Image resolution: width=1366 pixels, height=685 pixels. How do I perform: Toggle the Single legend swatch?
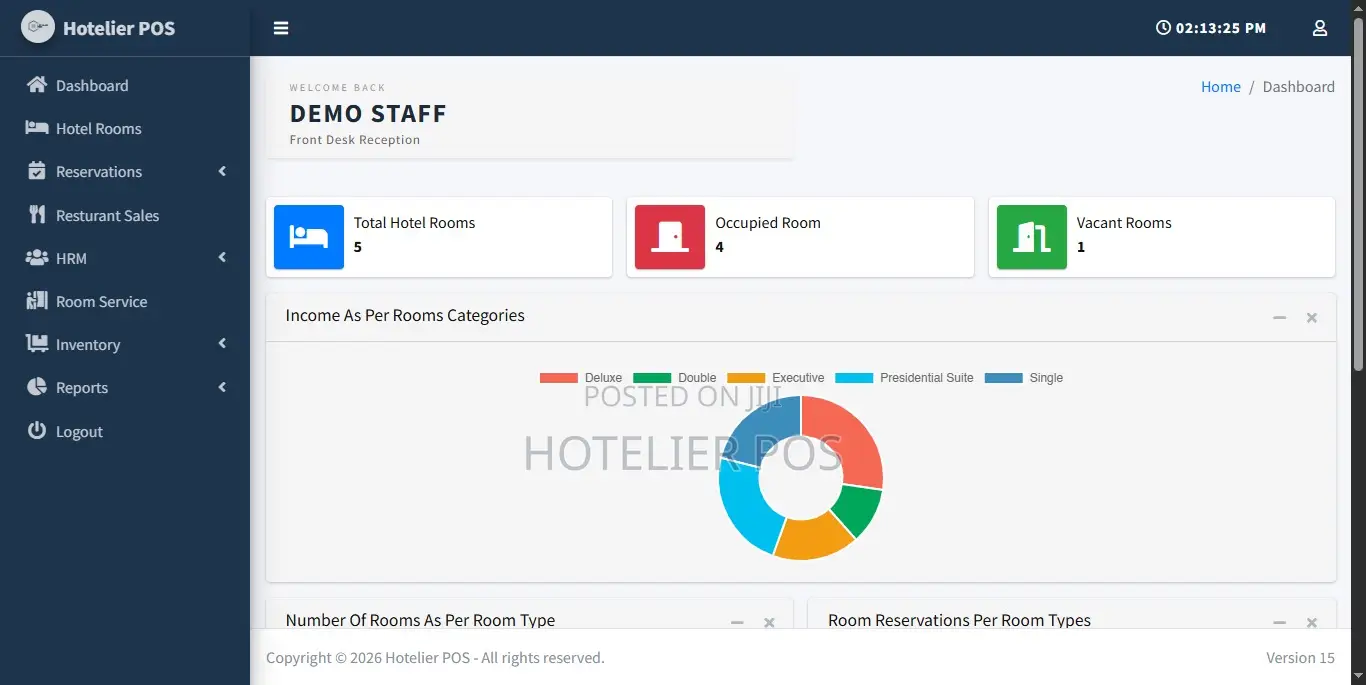[1004, 378]
